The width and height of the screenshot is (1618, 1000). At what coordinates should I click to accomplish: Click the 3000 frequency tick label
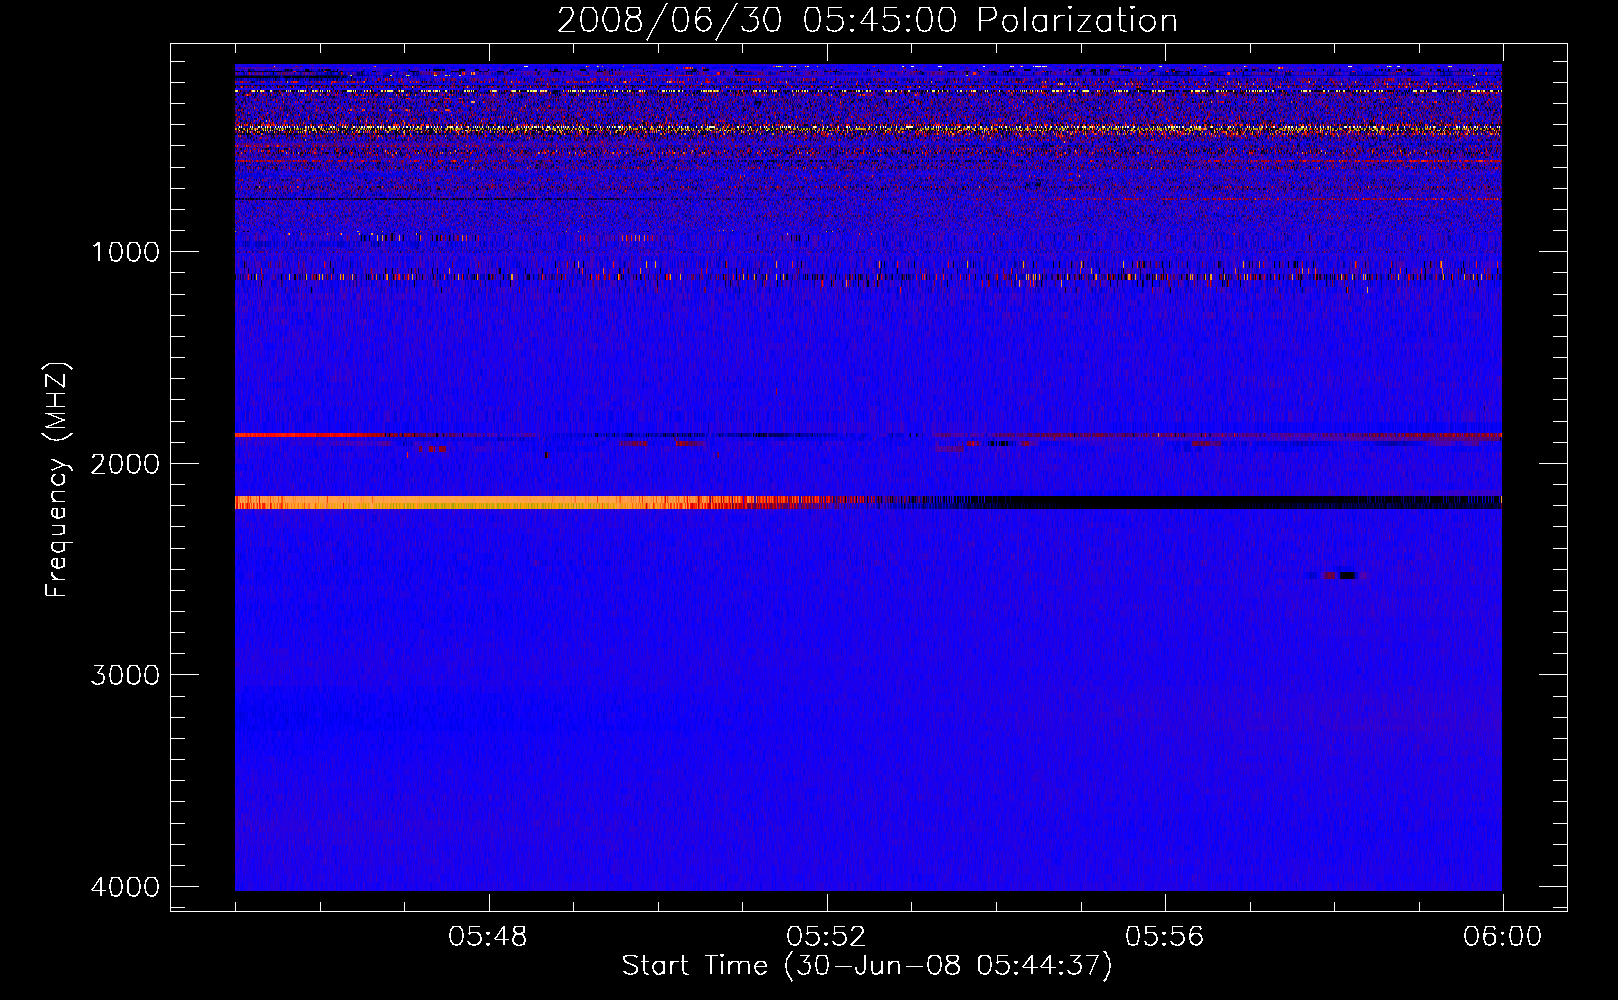click(125, 675)
